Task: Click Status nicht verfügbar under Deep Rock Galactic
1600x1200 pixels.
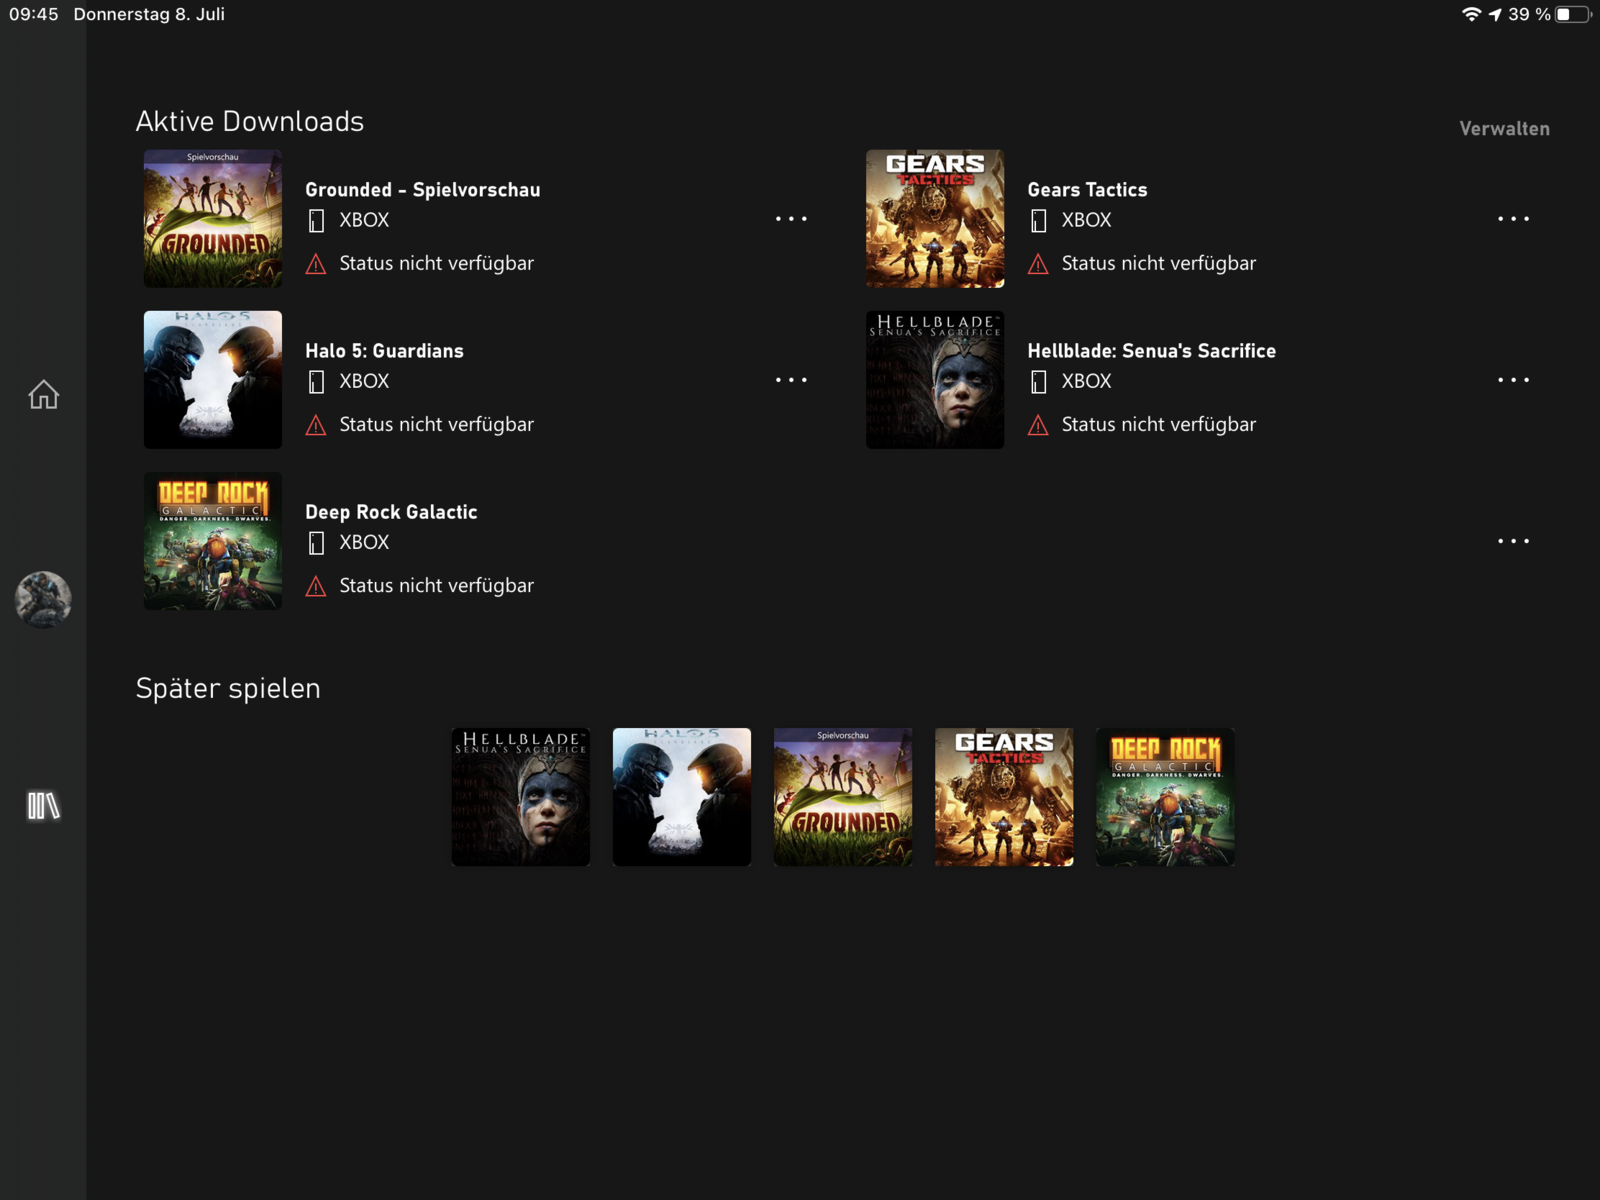Action: click(x=436, y=586)
